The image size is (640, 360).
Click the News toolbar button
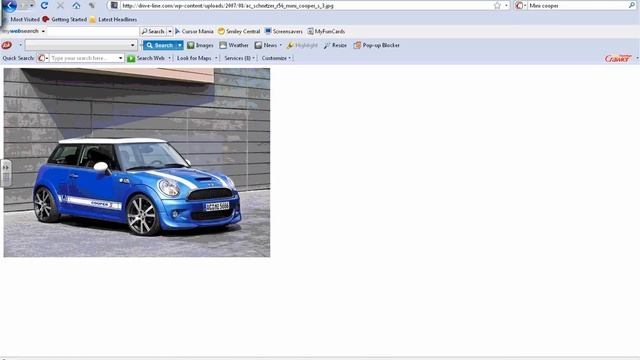(266, 45)
